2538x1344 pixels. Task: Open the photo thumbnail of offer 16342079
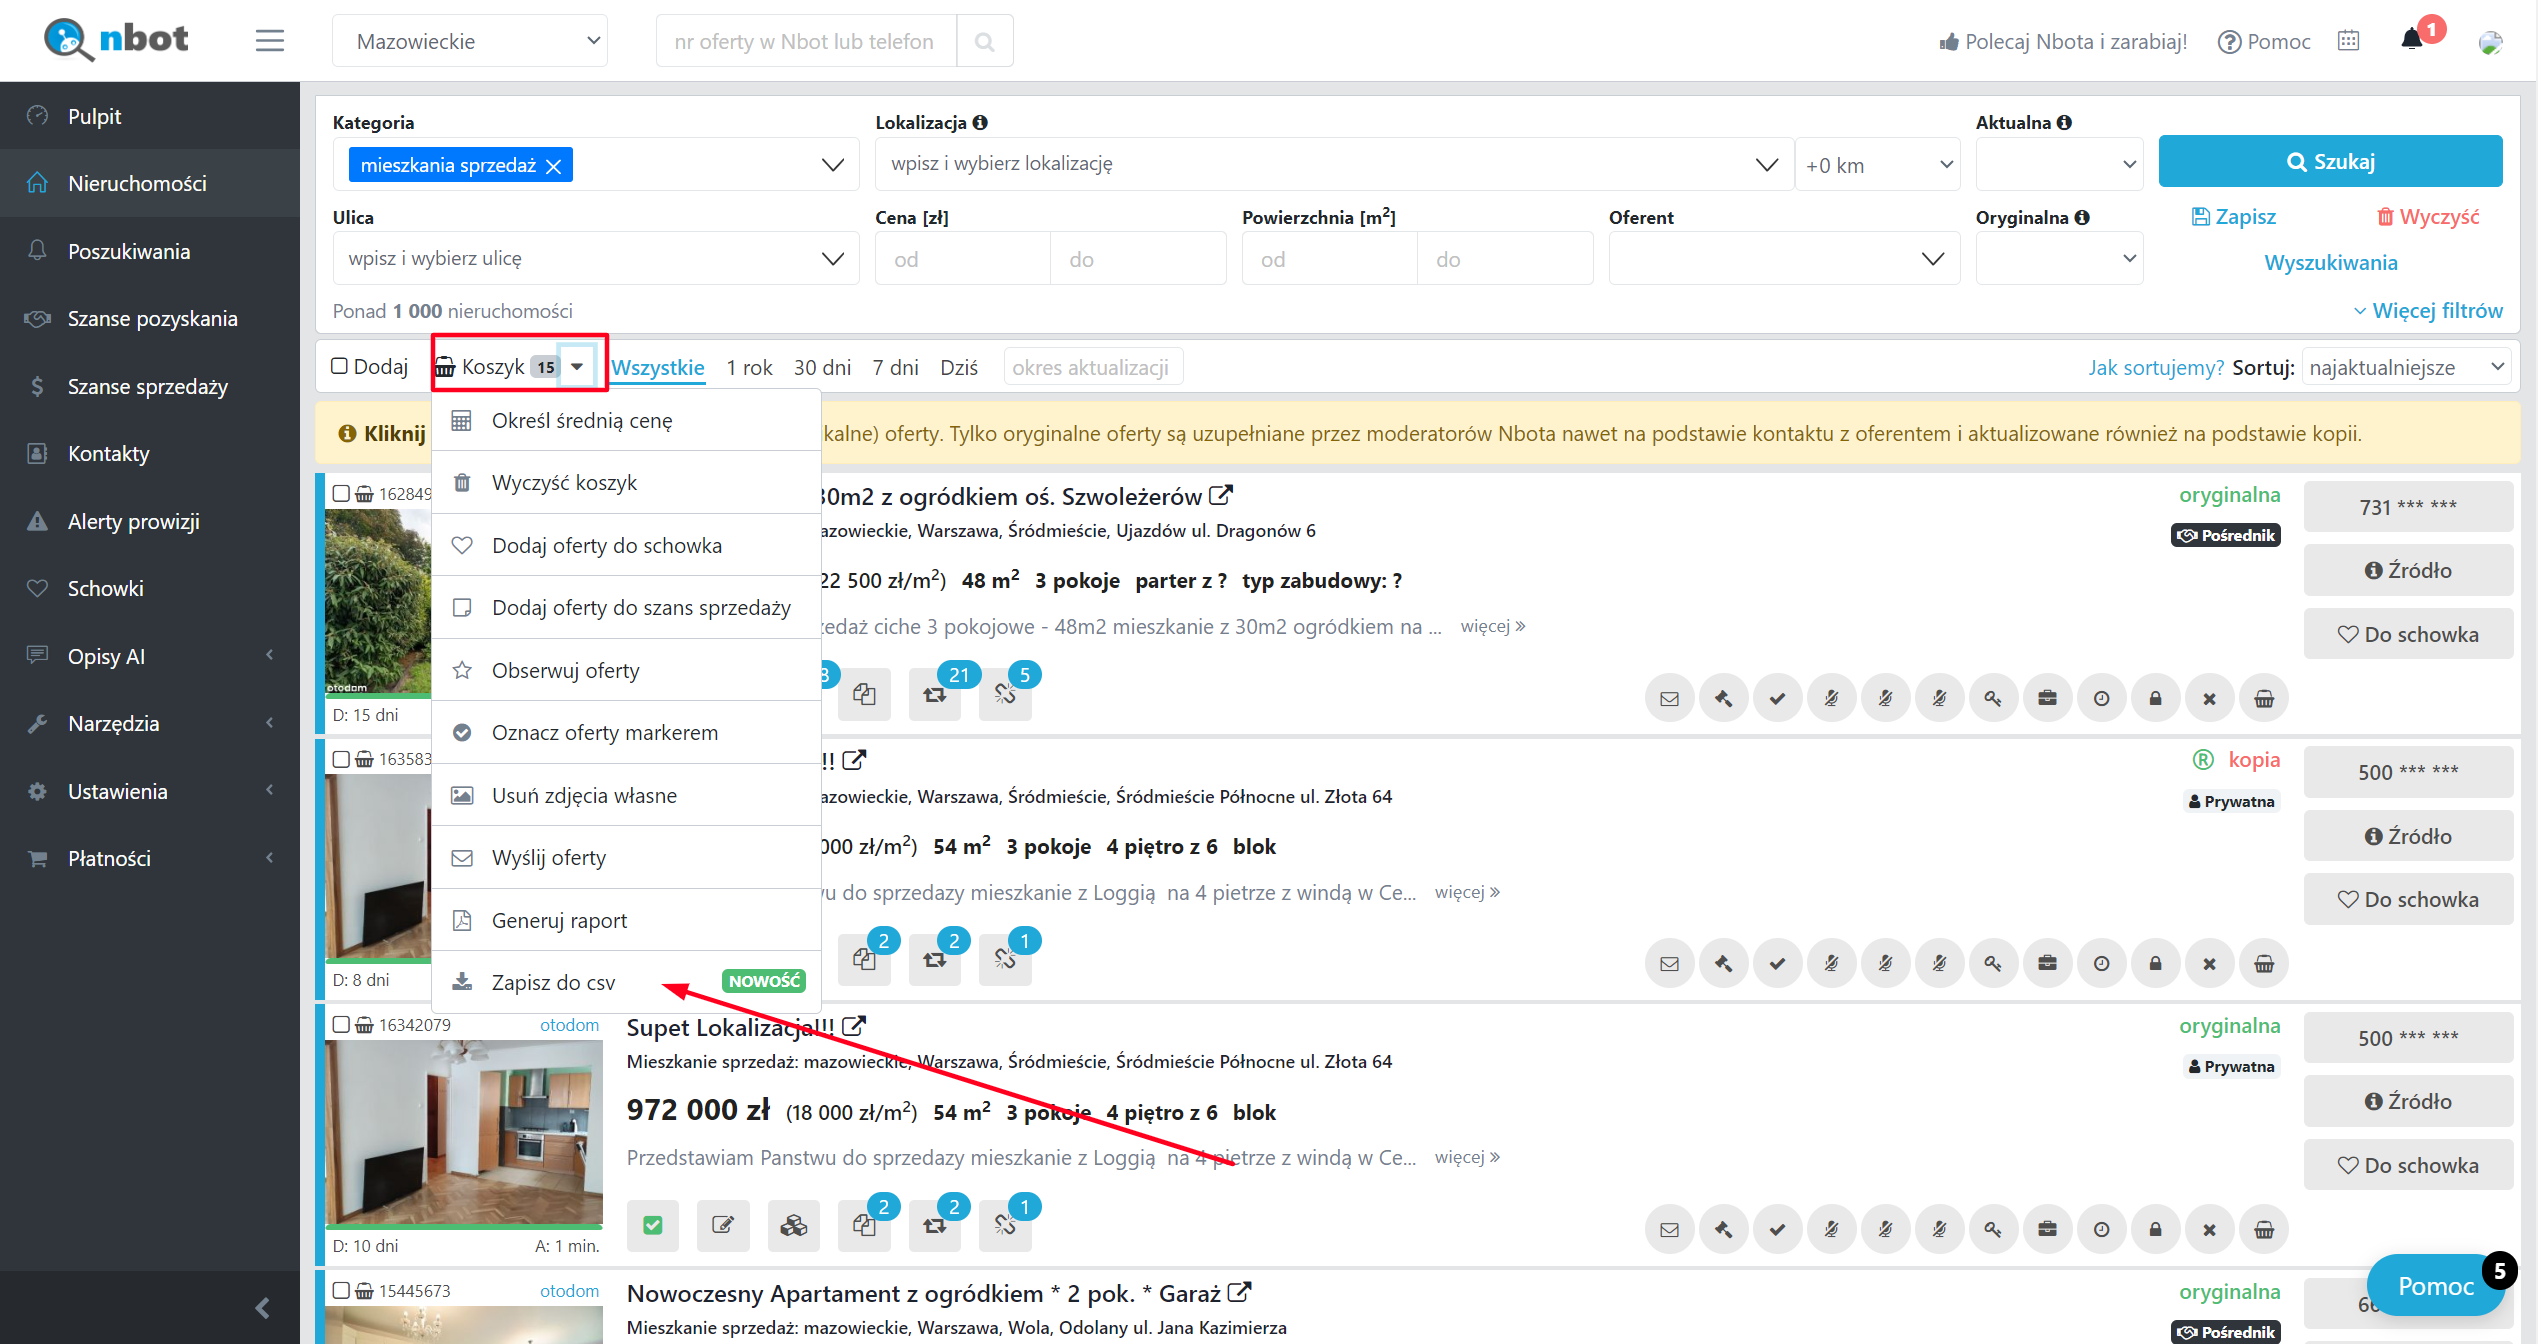point(464,1133)
